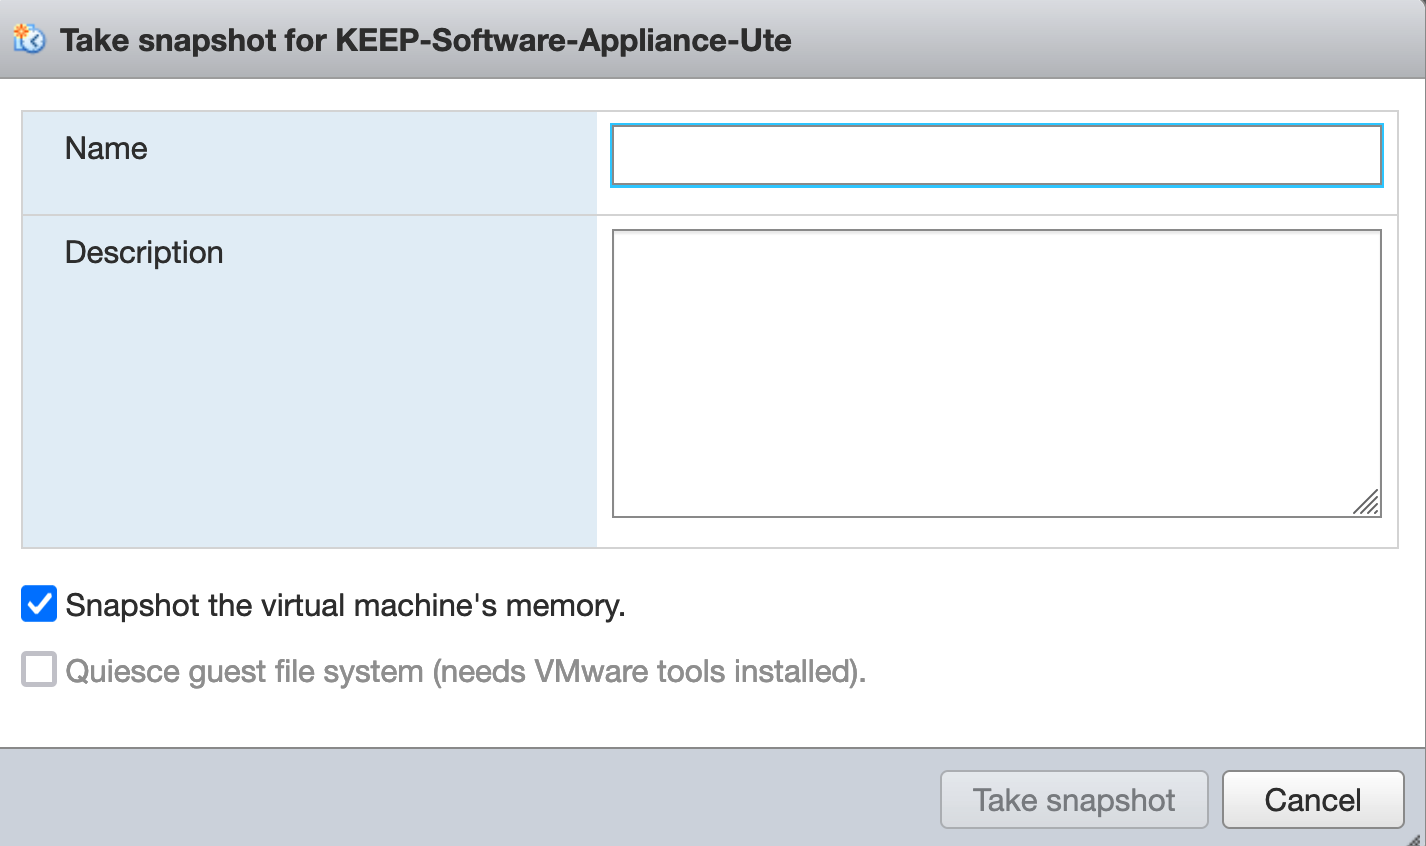Click the empty title bar area
Viewport: 1426px width, 846px height.
coord(1100,40)
